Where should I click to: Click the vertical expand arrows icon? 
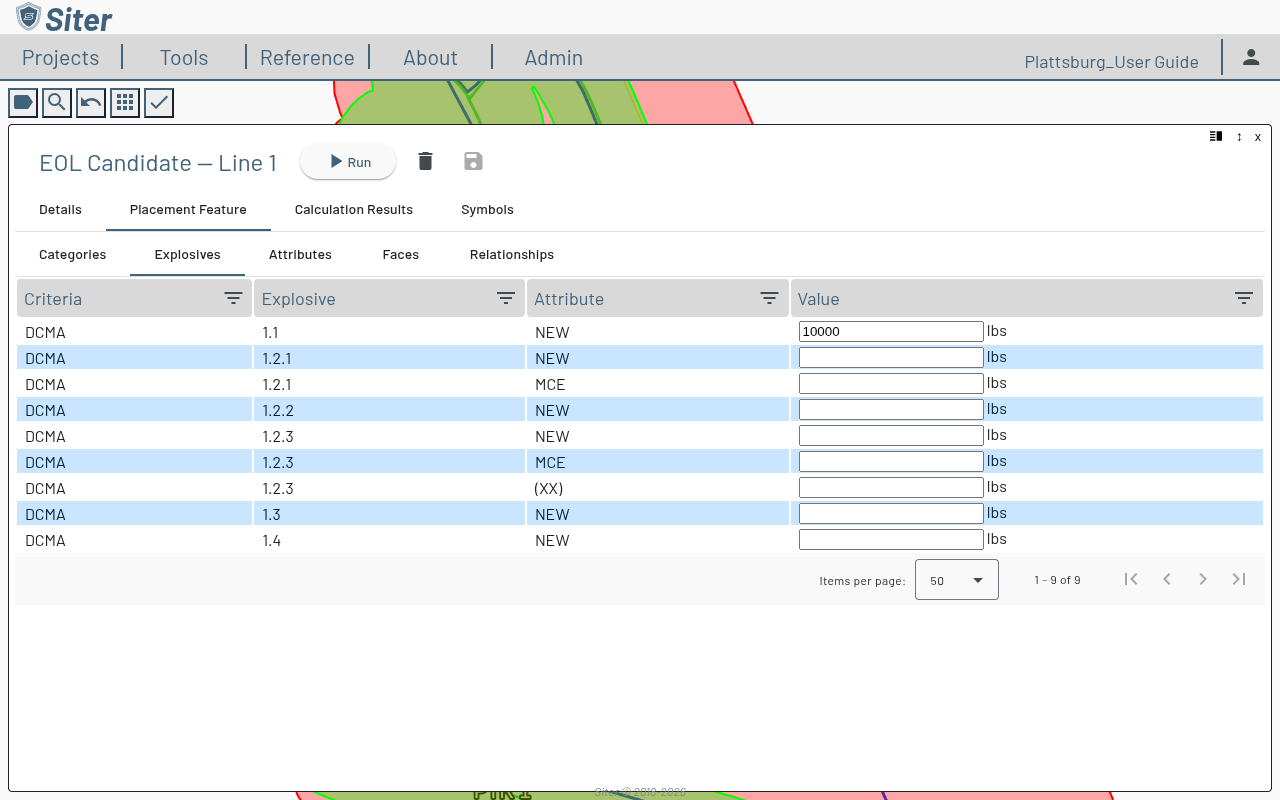pos(1239,136)
